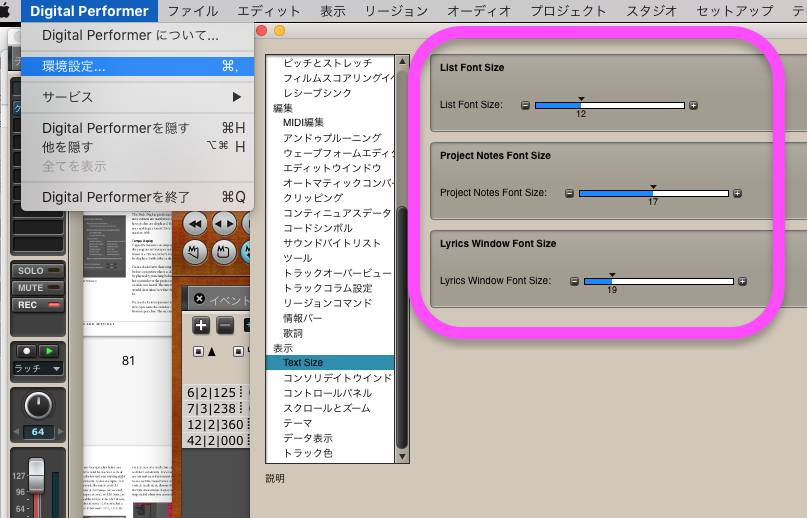Open the スタジオ menu

(651, 11)
